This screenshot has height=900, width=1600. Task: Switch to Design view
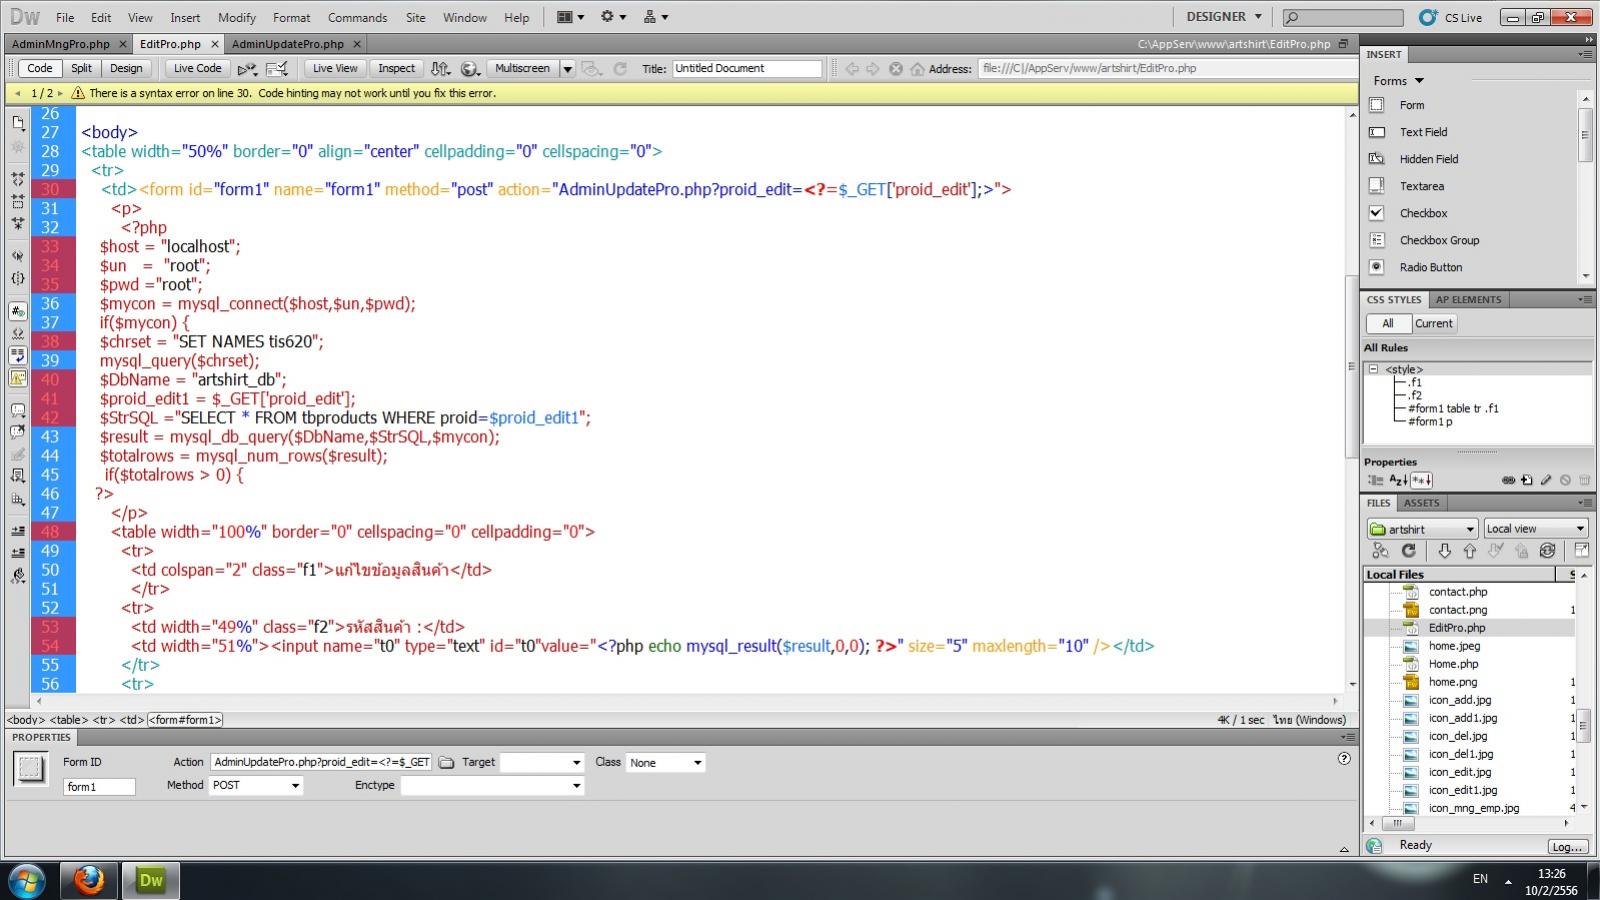pos(126,69)
